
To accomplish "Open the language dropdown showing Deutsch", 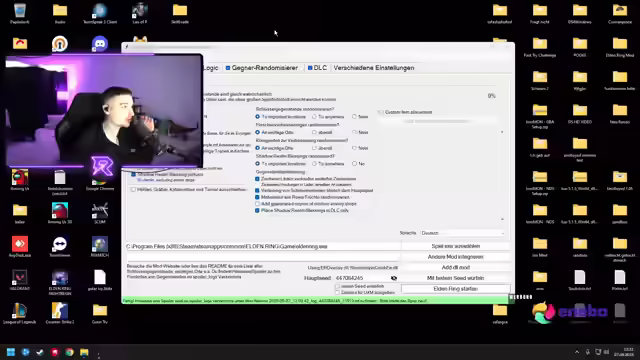I will click(x=462, y=233).
